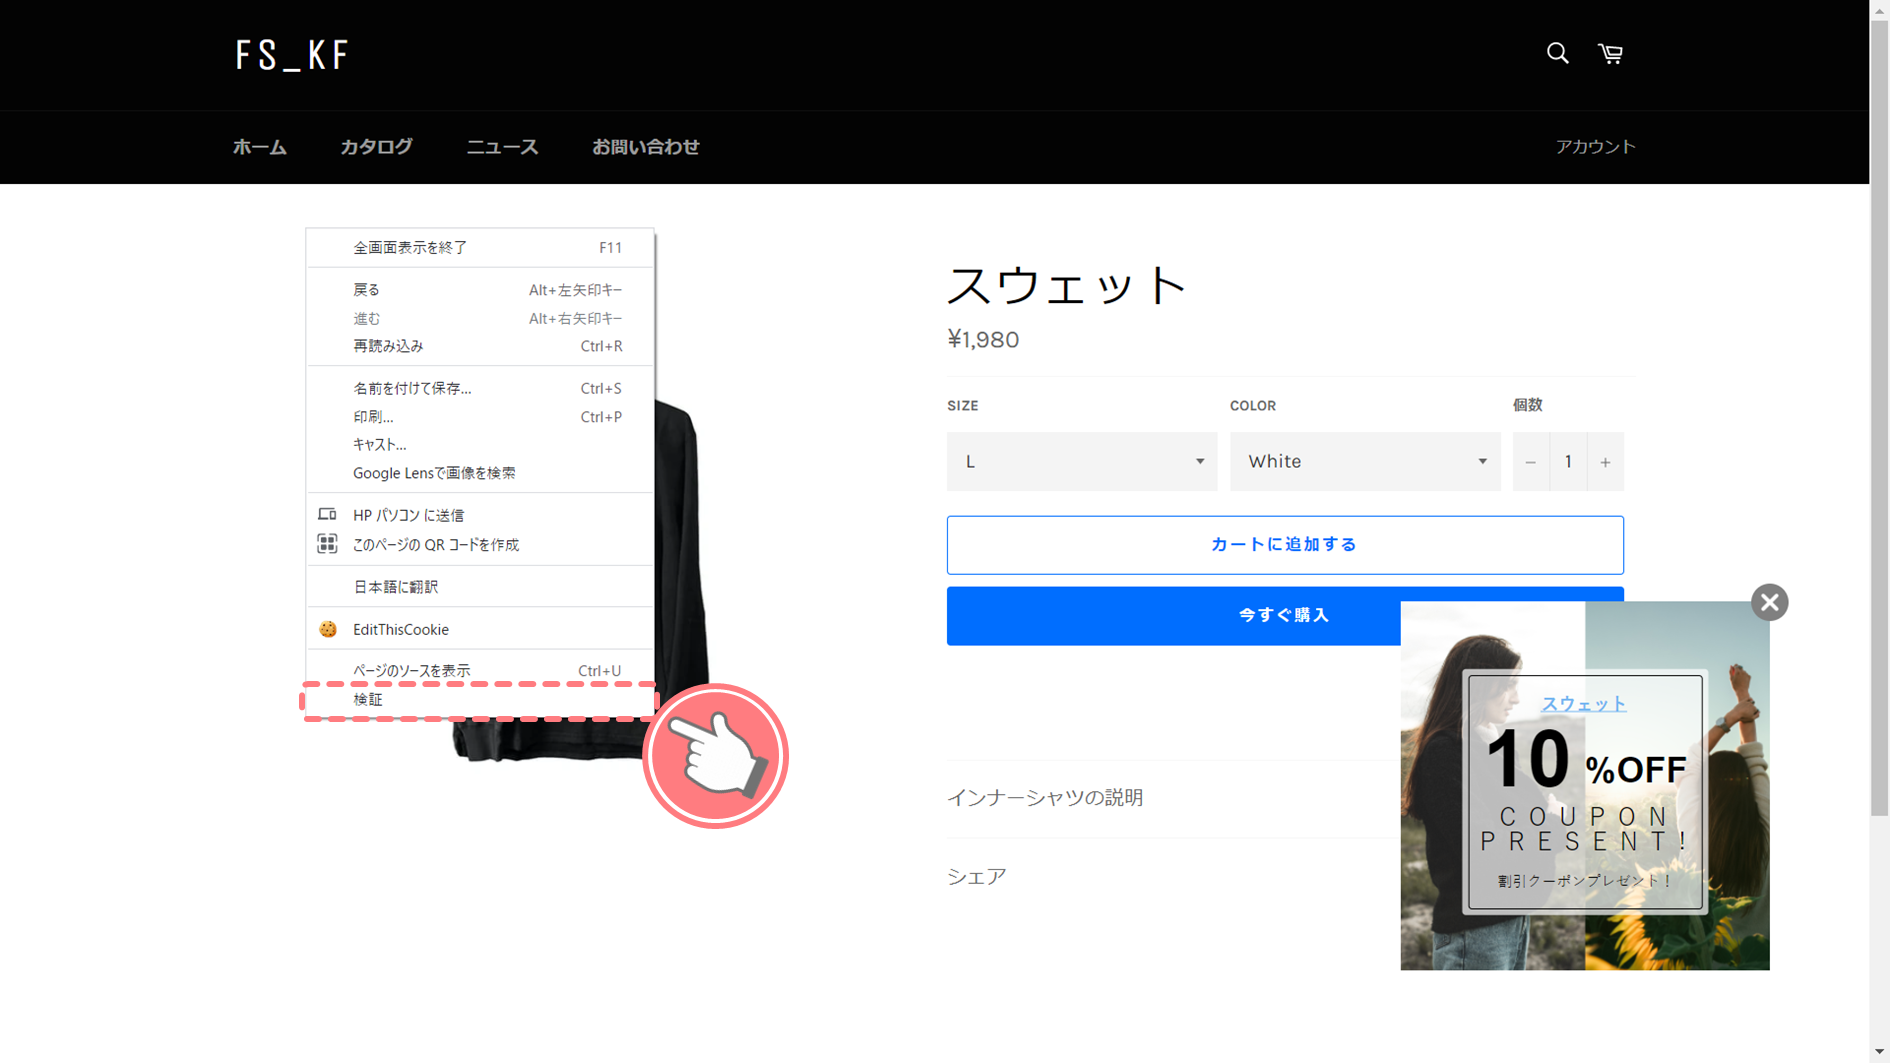
Task: Open the shopping cart icon
Action: 1610,53
